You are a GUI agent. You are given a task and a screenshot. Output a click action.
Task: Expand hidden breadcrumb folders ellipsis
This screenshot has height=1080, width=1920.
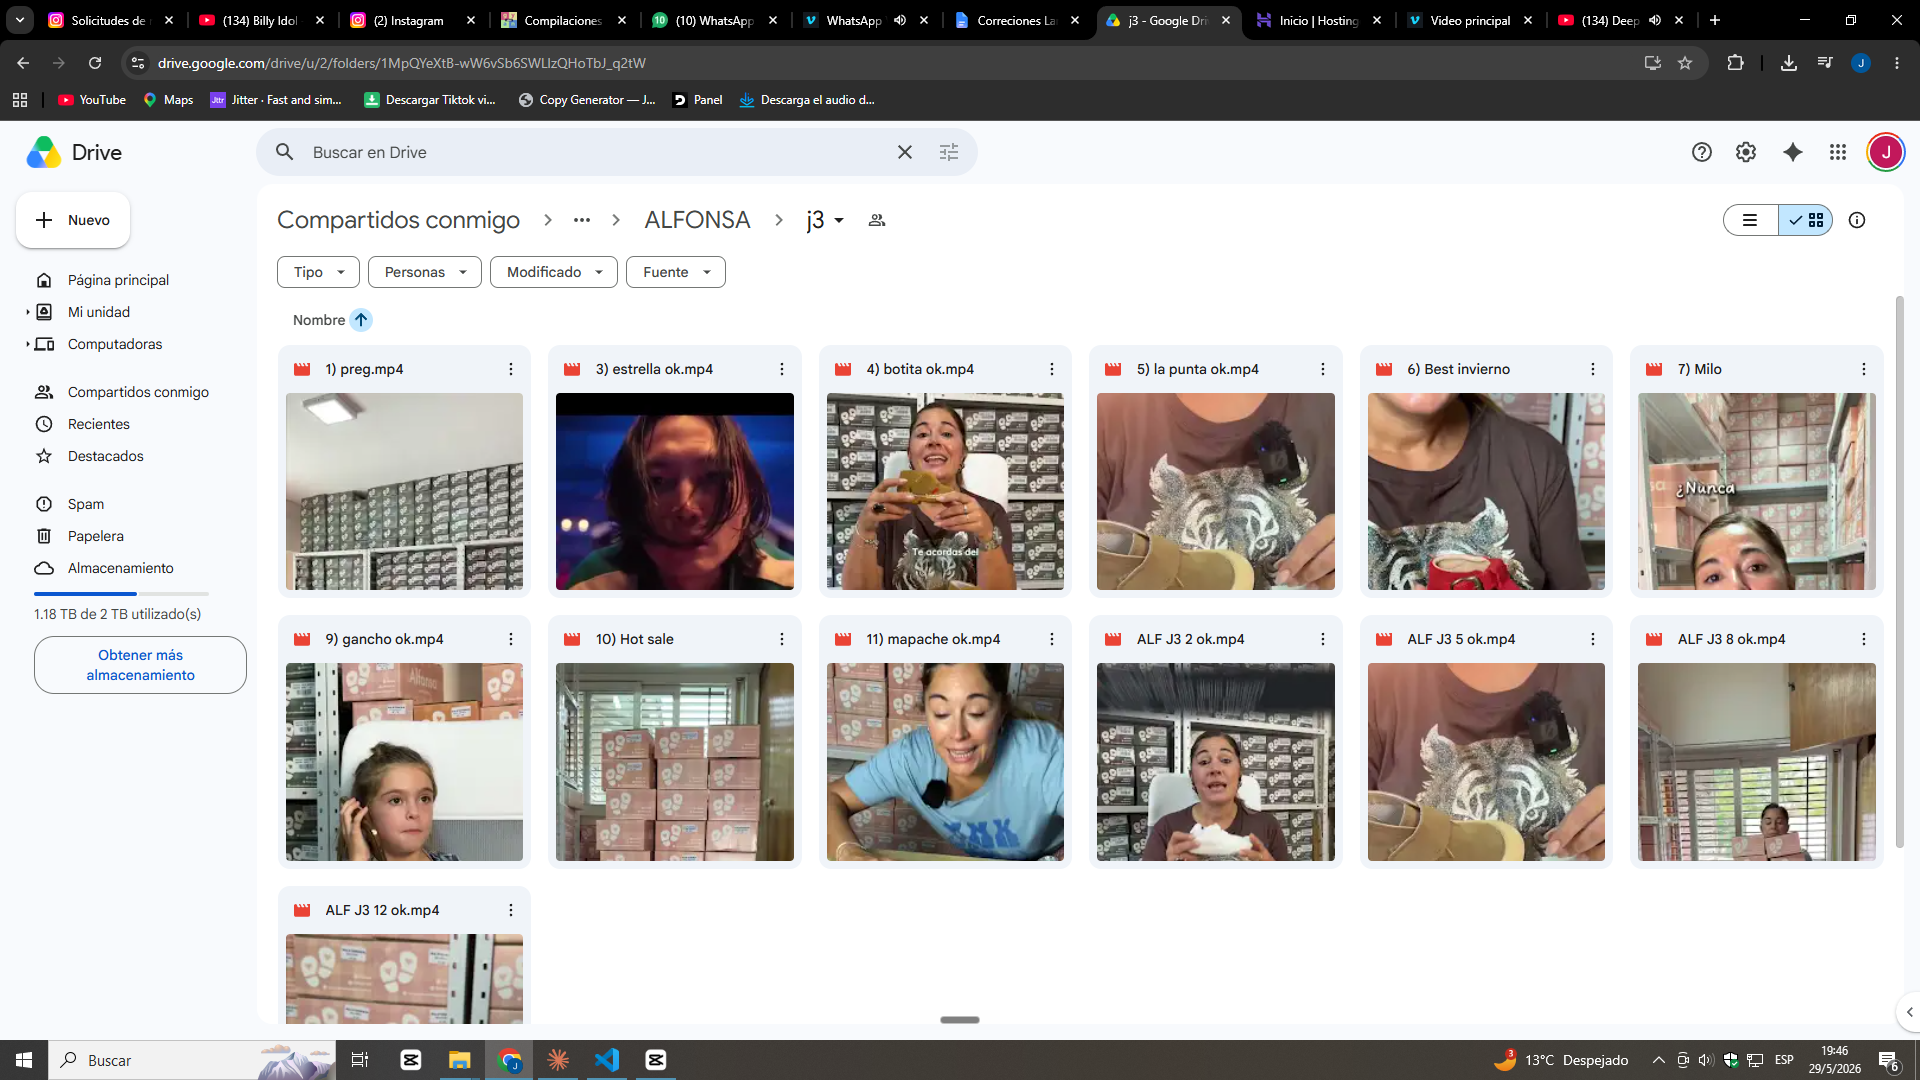tap(582, 220)
